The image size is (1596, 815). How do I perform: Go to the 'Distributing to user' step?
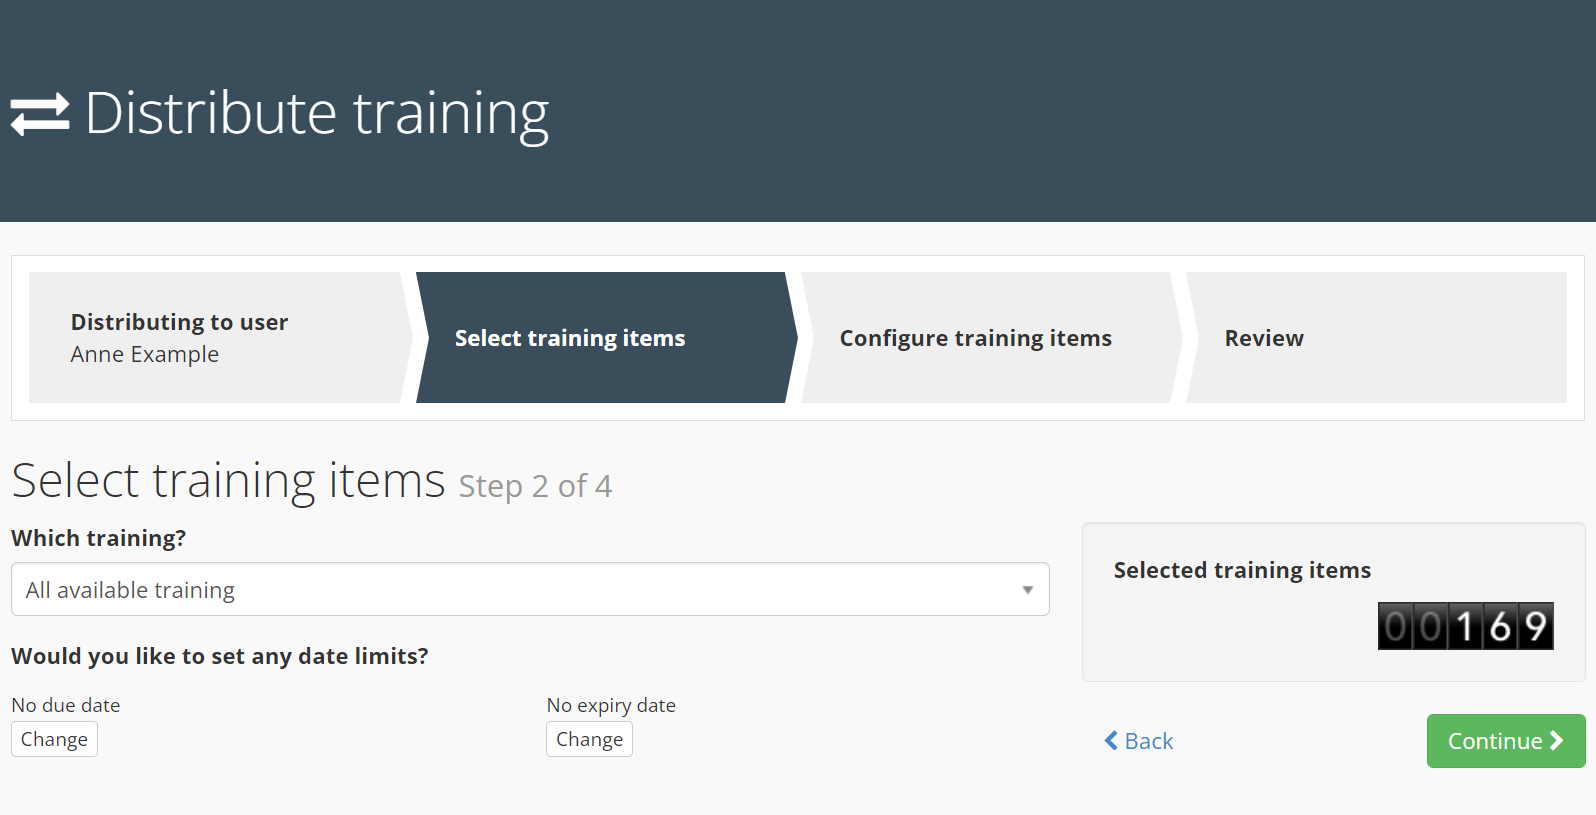tap(216, 338)
